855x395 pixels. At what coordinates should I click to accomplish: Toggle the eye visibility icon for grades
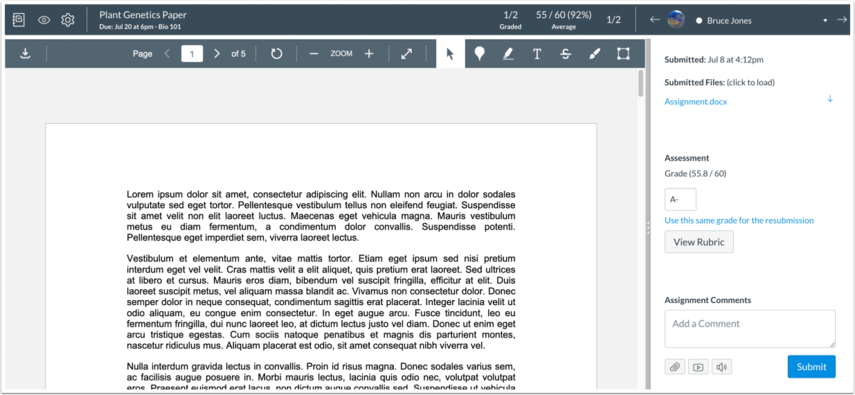click(44, 20)
